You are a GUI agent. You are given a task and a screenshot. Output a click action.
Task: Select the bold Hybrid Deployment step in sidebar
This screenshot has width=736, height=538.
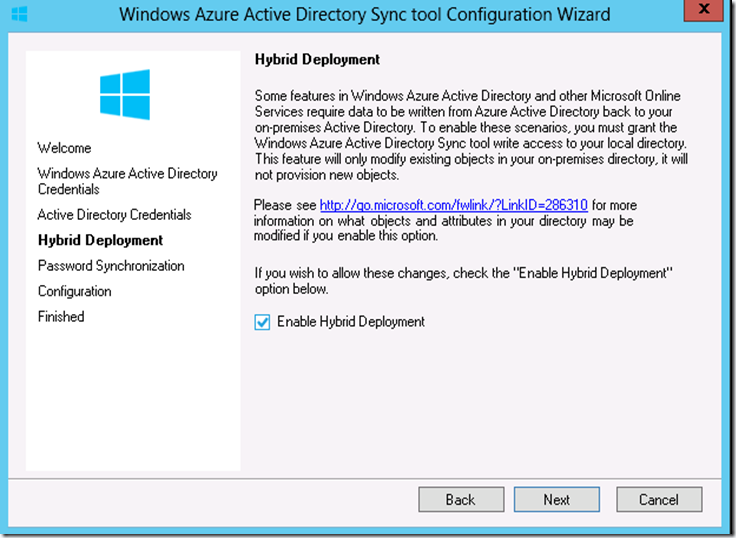(x=100, y=240)
